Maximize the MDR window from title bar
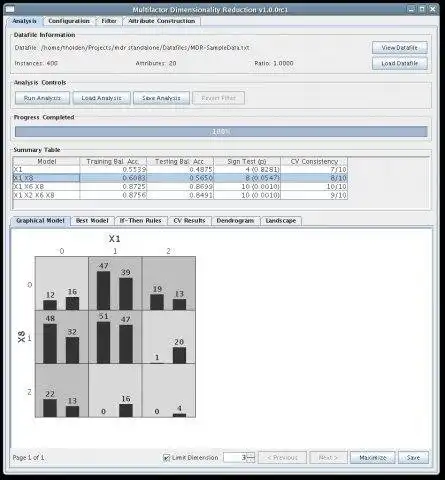This screenshot has height=480, width=445. click(x=422, y=9)
